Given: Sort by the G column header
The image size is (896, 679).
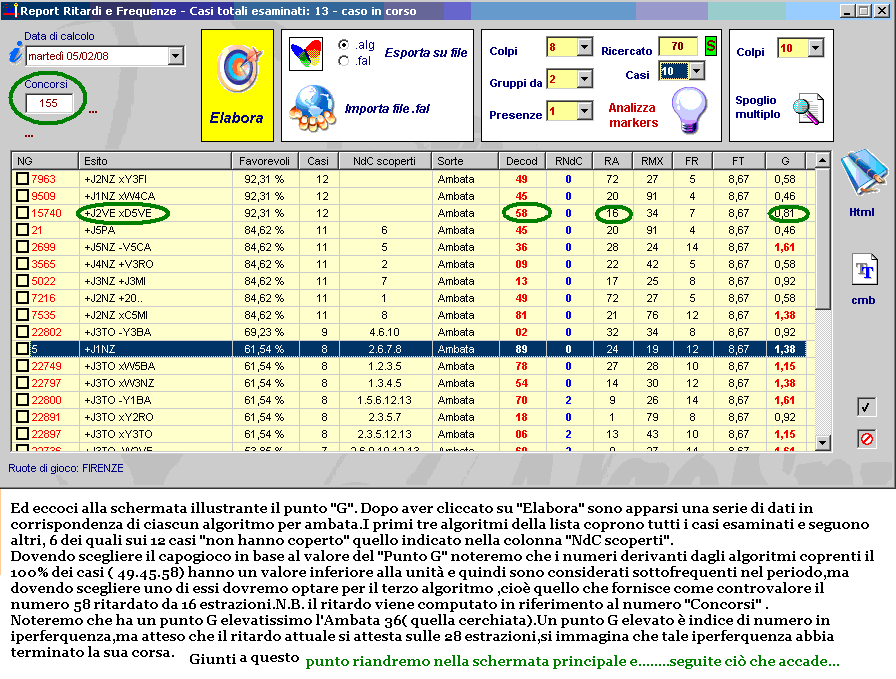Looking at the screenshot, I should click(x=786, y=161).
